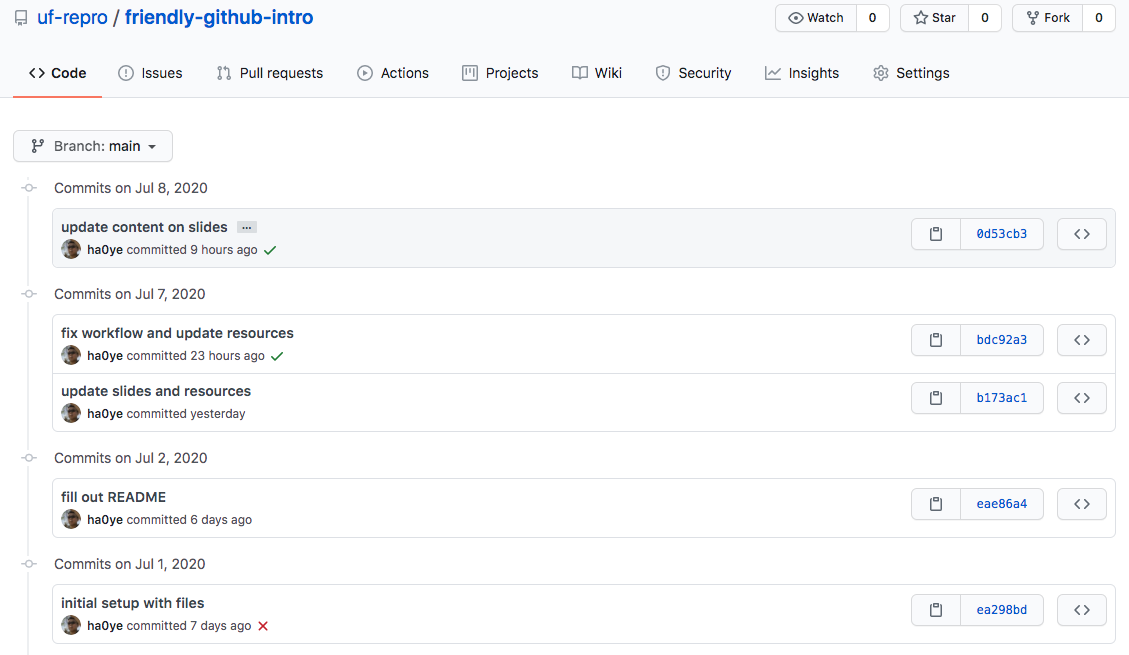The image size is (1129, 655).
Task: Open red X failed status for initial setup commit
Action: click(264, 626)
